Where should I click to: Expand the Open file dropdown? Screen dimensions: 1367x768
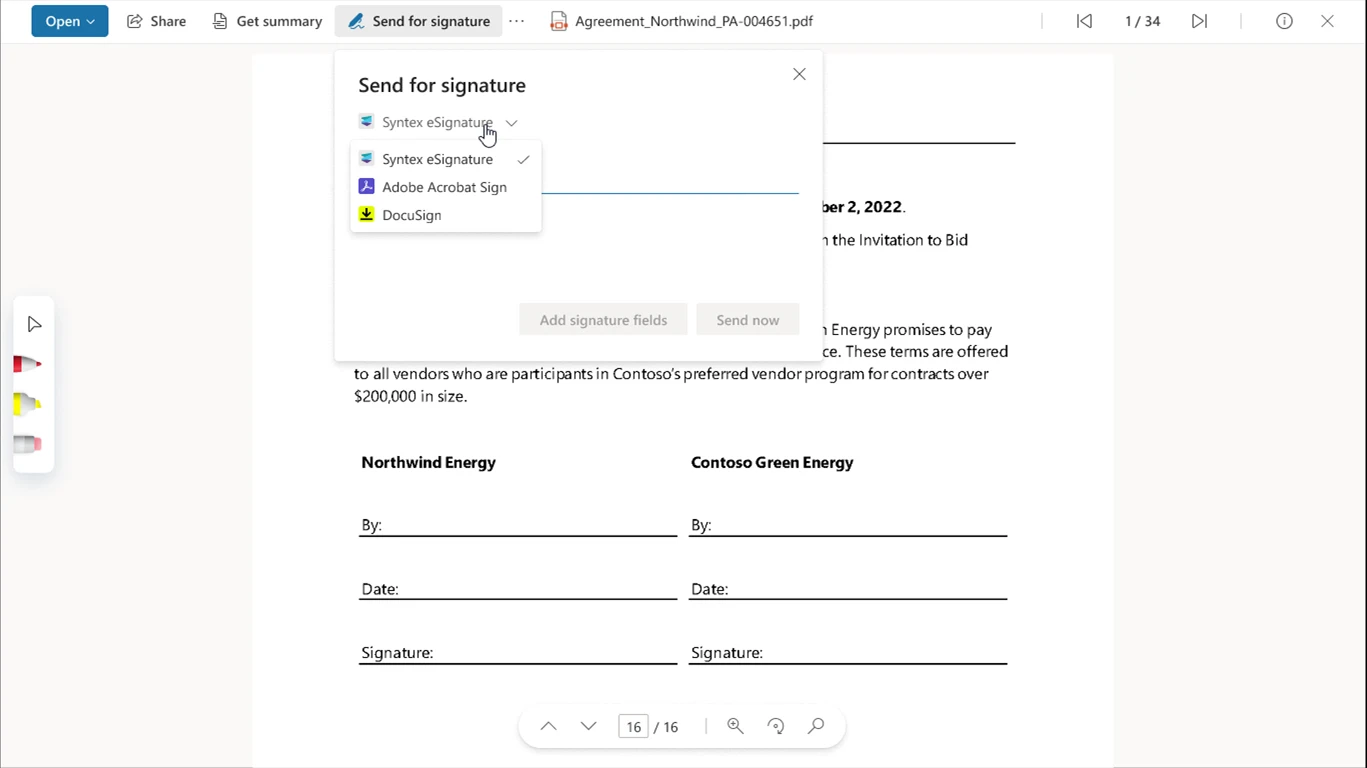click(x=69, y=20)
